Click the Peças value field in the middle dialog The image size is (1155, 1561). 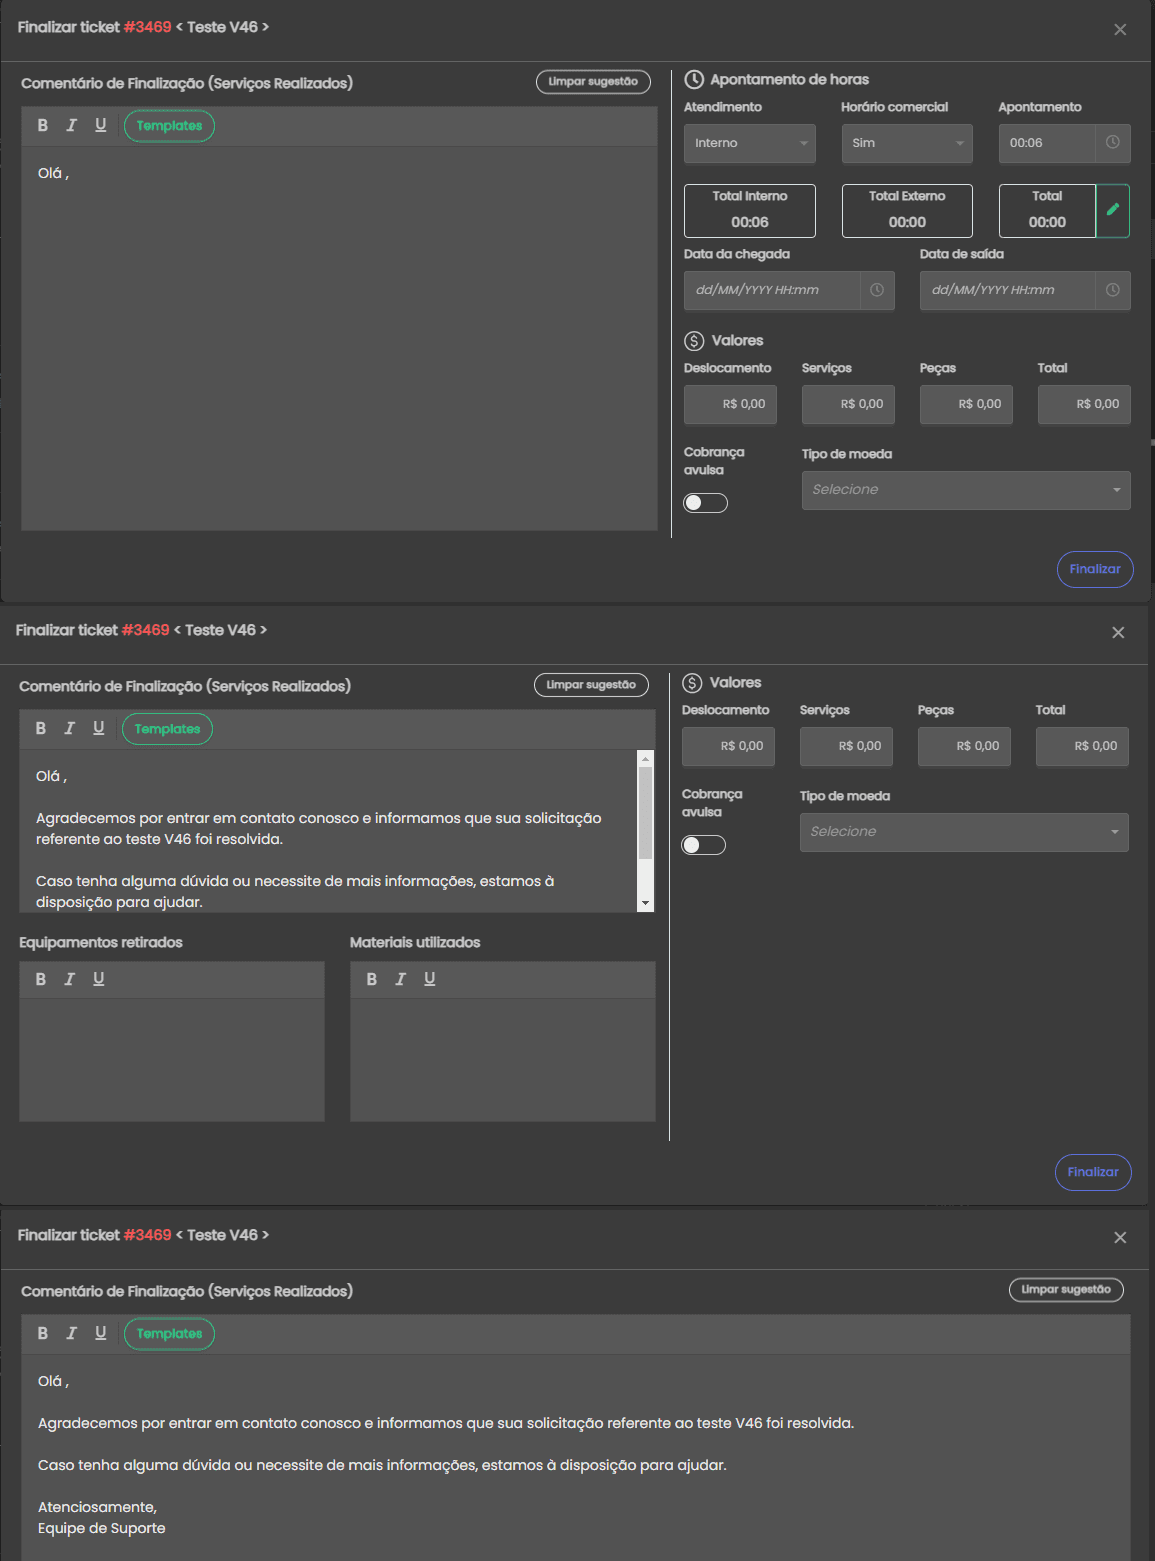pos(964,746)
